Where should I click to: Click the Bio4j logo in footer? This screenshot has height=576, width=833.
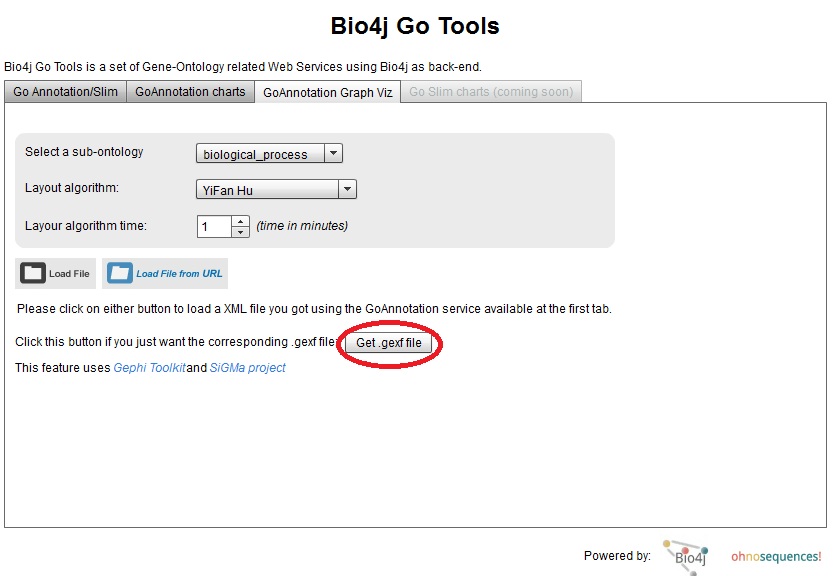coord(686,557)
